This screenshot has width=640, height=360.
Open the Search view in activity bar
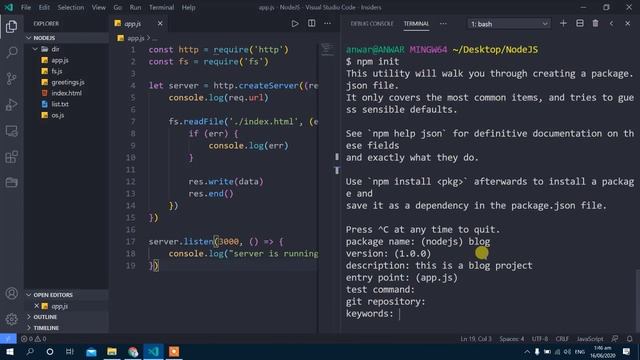[11, 52]
